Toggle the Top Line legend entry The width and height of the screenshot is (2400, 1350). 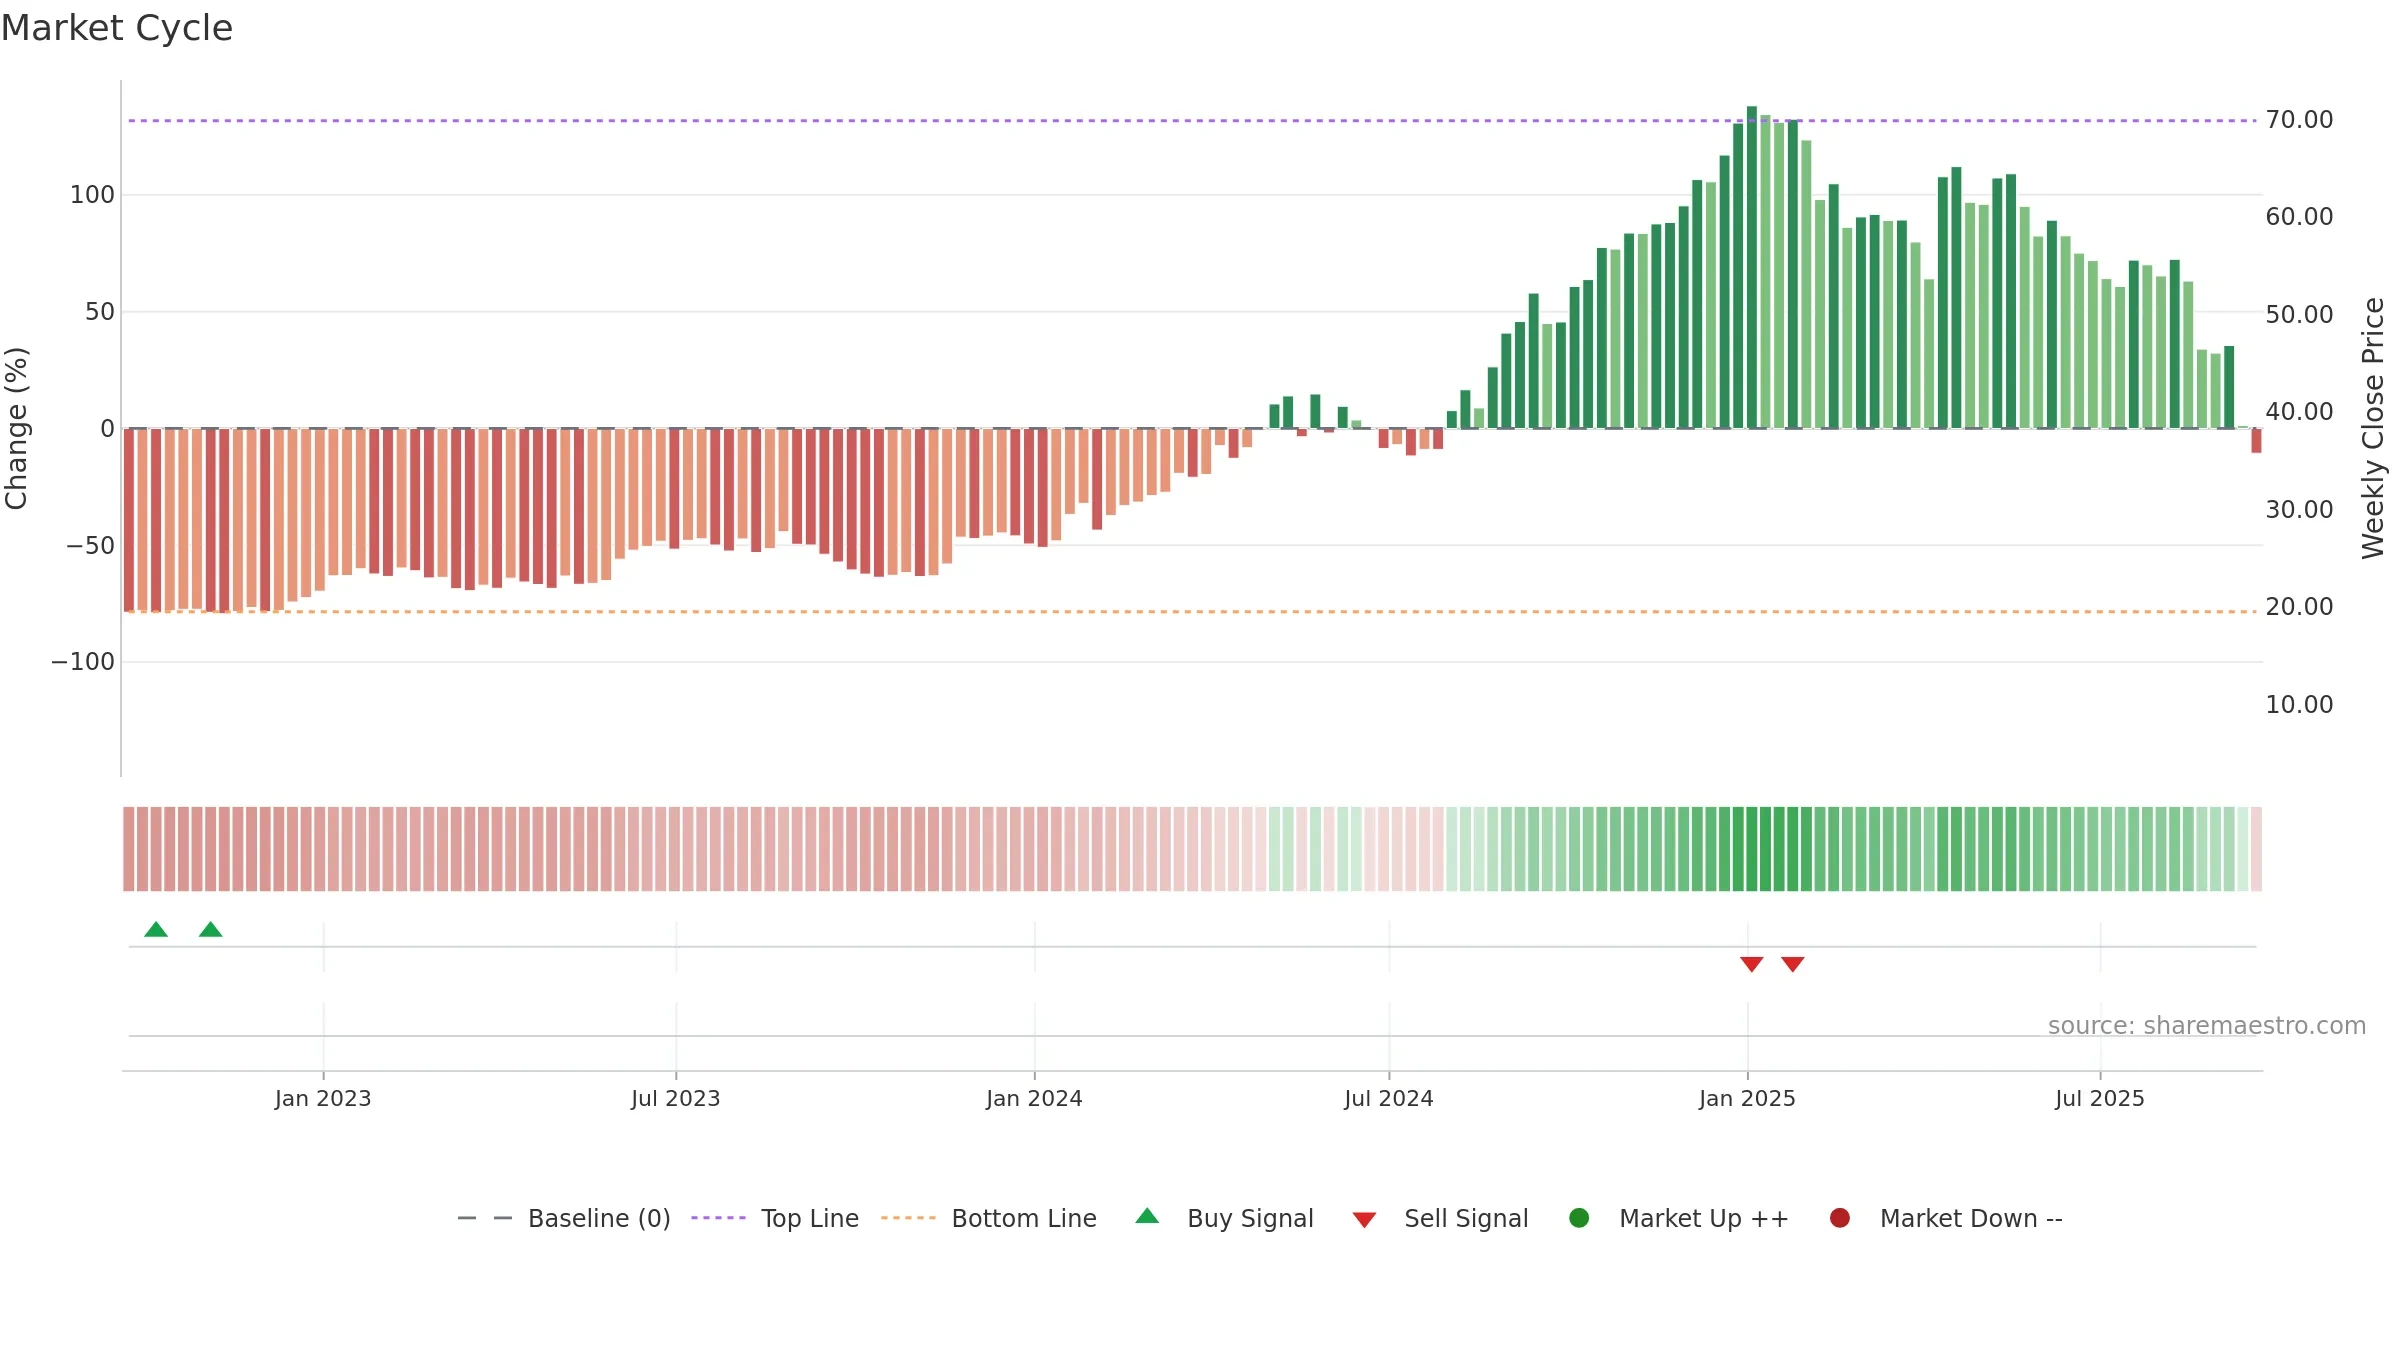click(x=775, y=1218)
